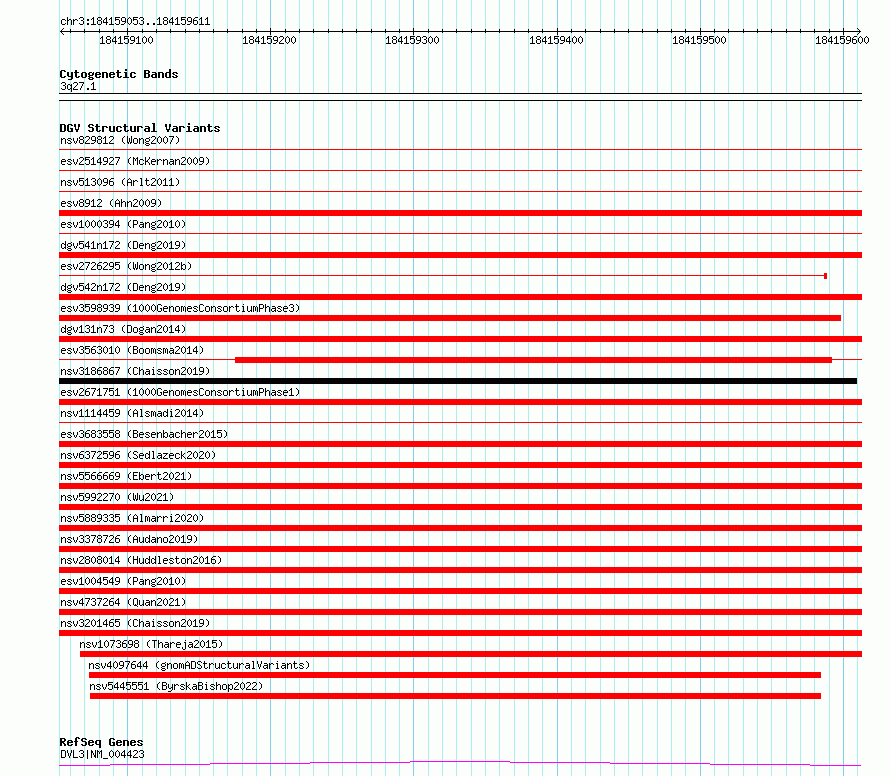Select variant esv3563010 (Boomsma2014)
Image resolution: width=890 pixels, height=776 pixels.
tap(132, 350)
